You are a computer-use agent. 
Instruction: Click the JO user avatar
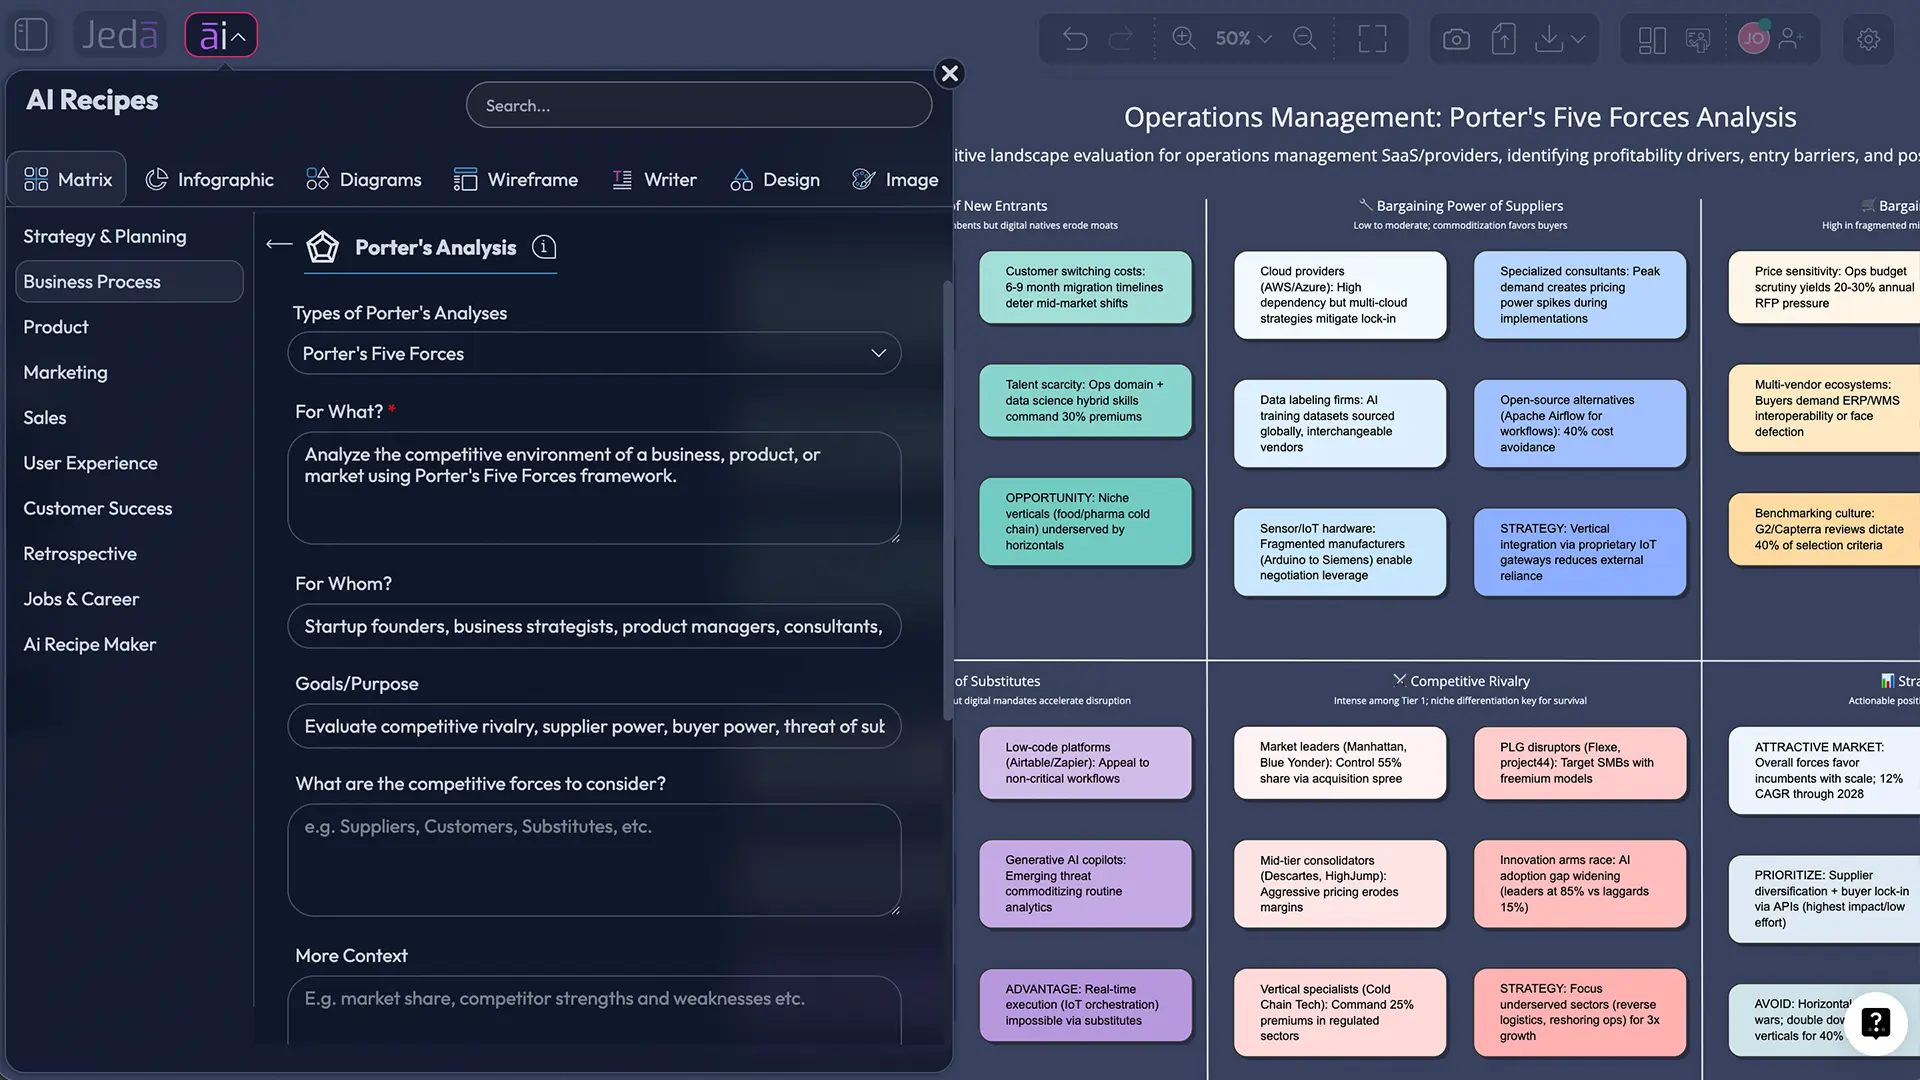click(1754, 38)
